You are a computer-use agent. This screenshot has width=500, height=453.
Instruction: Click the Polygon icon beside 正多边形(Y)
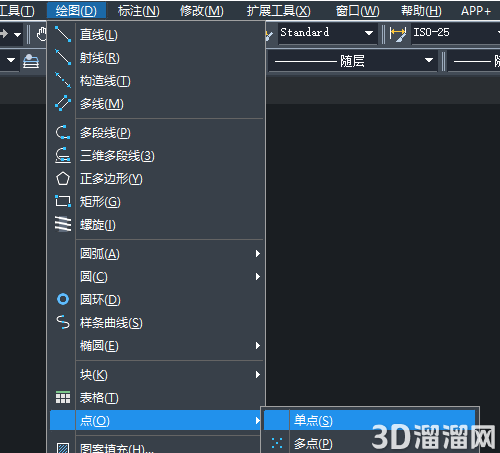pyautogui.click(x=63, y=179)
